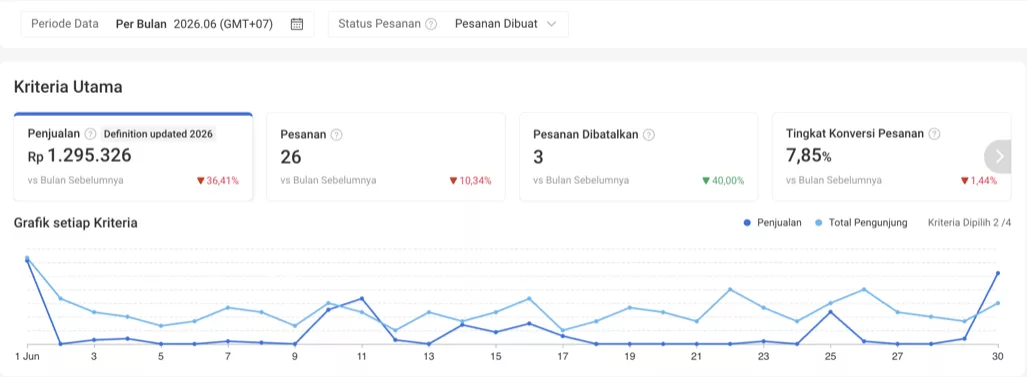
Task: Click help icon beside Pesanan label
Action: (x=337, y=135)
